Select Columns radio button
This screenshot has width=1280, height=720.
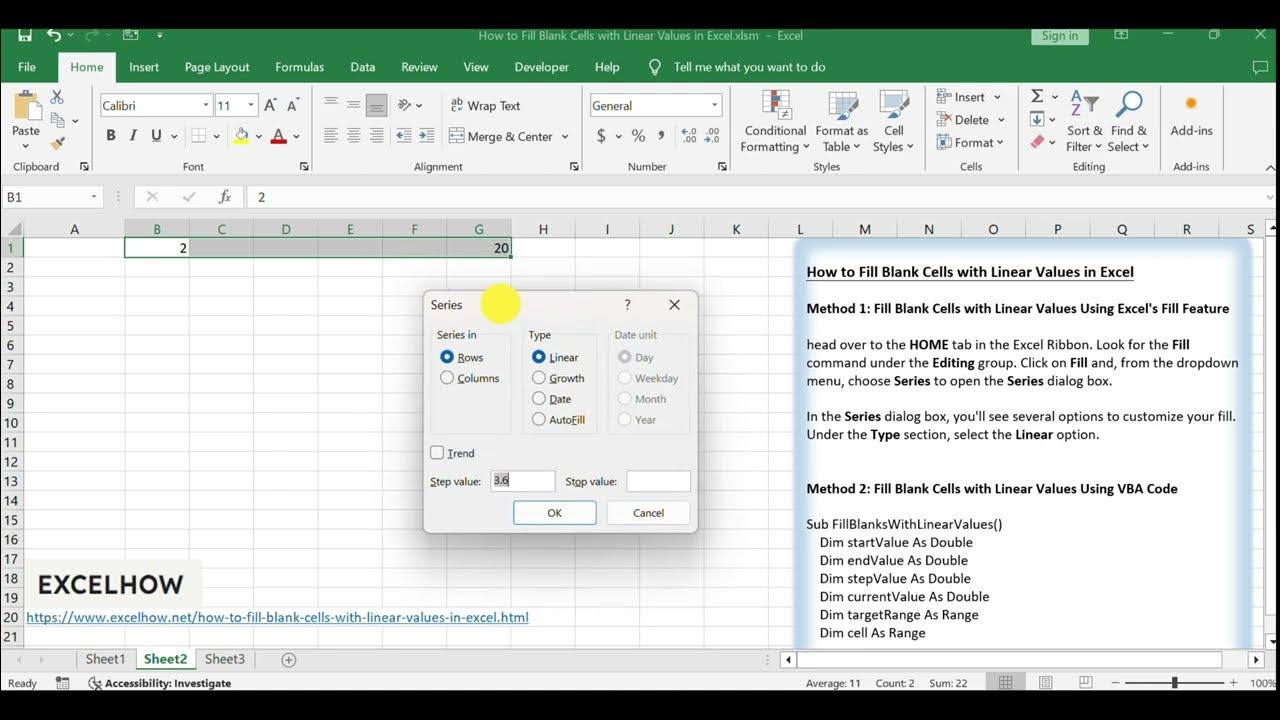click(447, 378)
